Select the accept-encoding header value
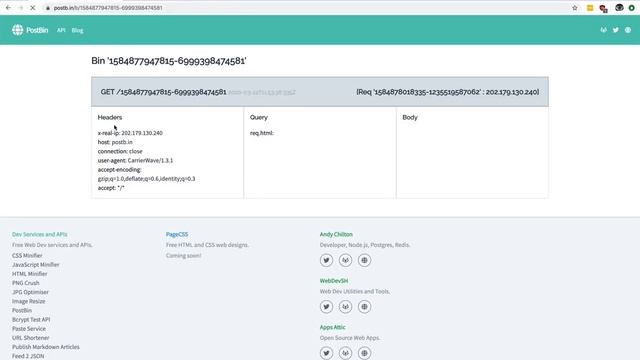 click(x=146, y=179)
